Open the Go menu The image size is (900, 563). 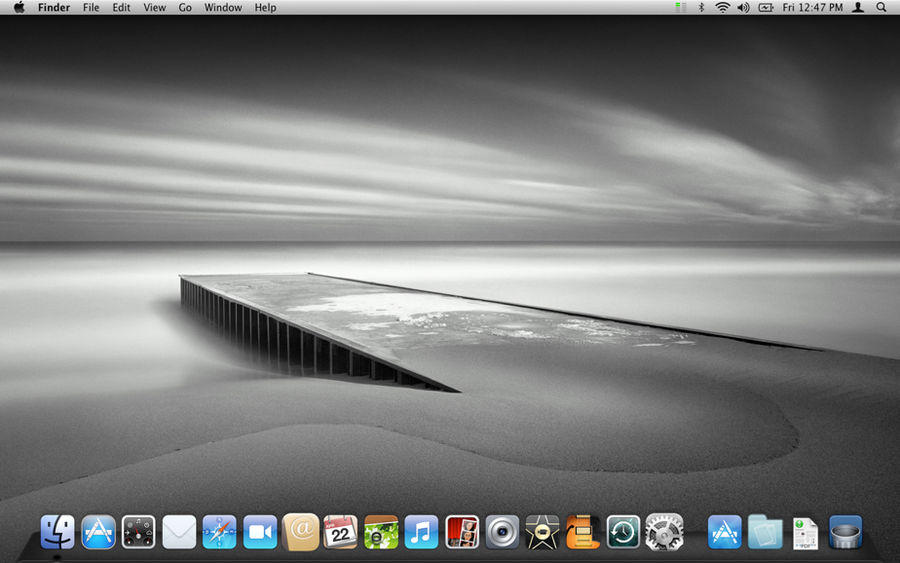(x=185, y=7)
